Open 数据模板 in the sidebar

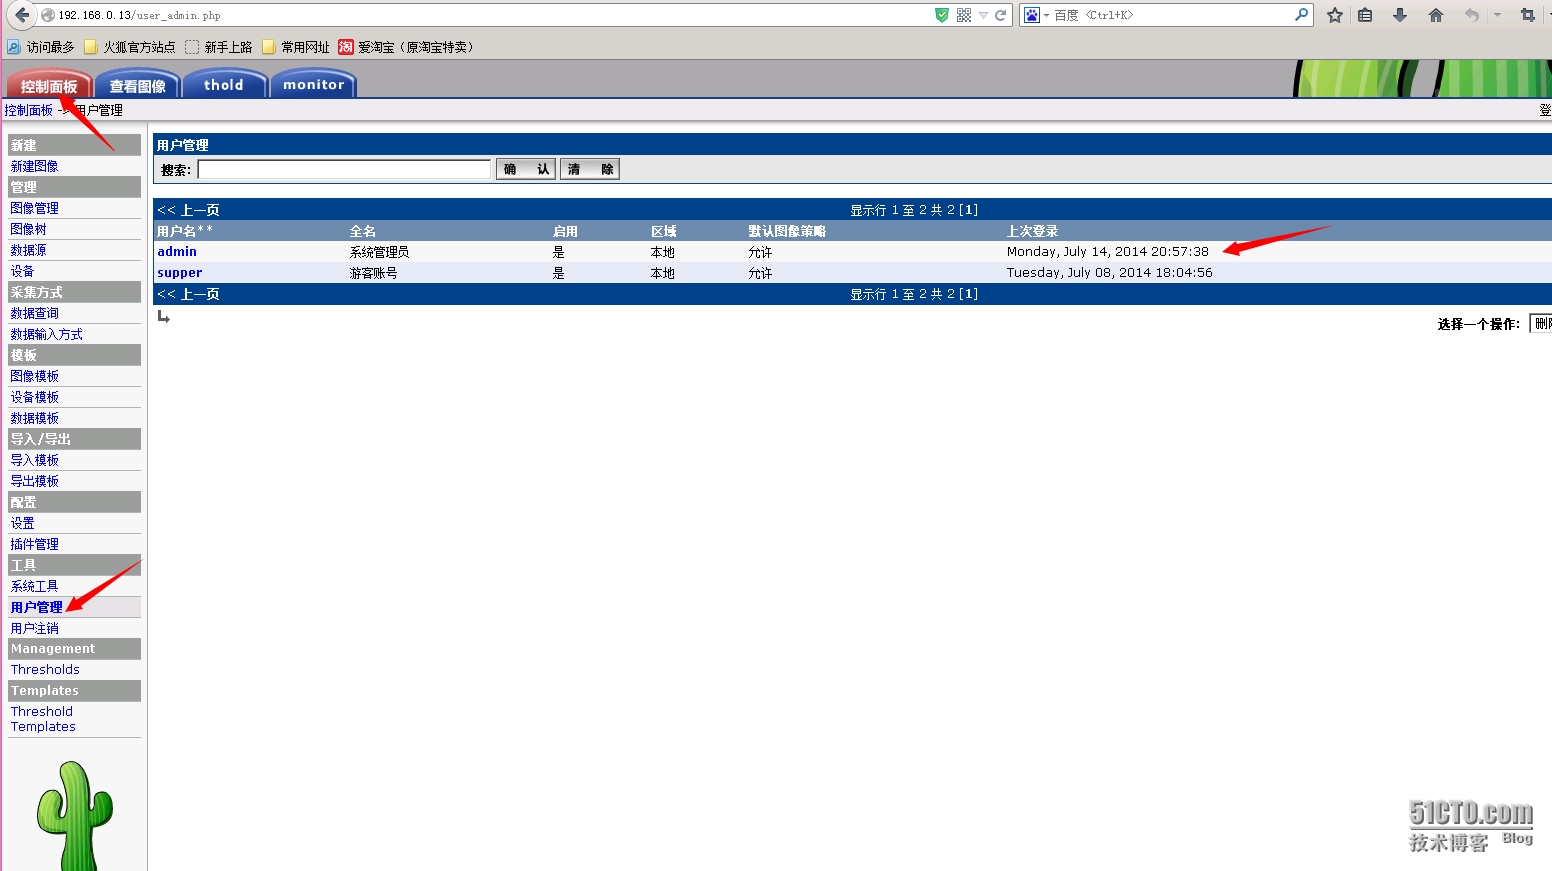coord(34,418)
